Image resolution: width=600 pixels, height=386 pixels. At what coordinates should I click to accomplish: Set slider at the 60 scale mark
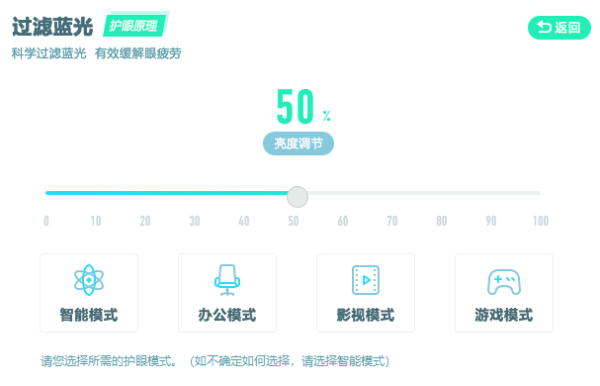click(x=343, y=221)
